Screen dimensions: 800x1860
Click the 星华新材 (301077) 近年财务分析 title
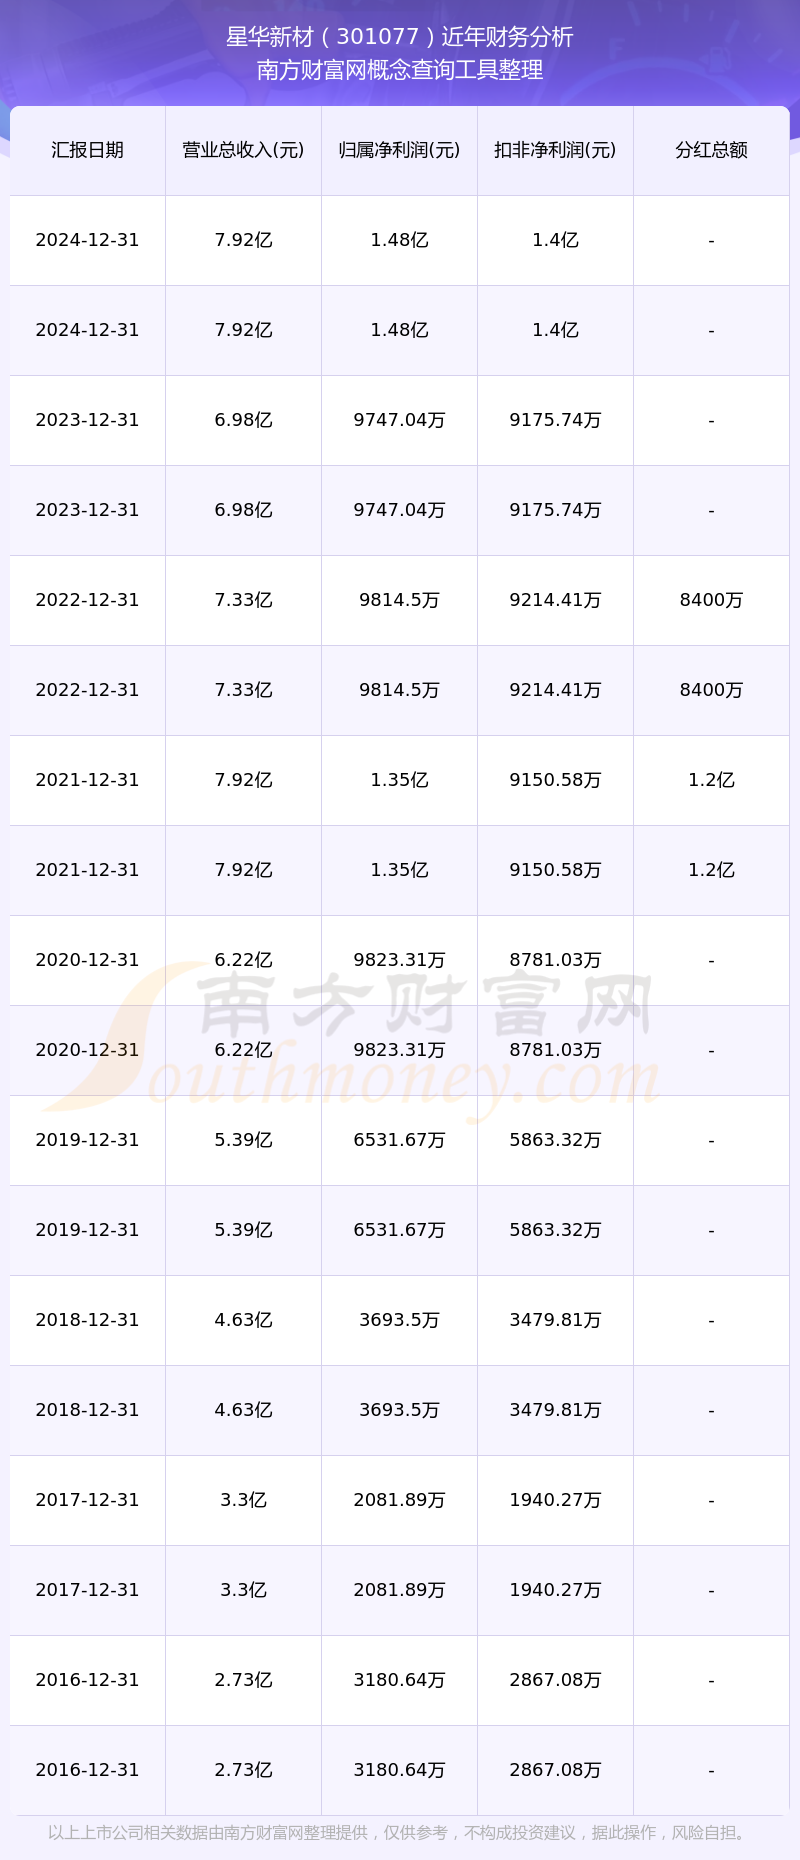(x=400, y=37)
